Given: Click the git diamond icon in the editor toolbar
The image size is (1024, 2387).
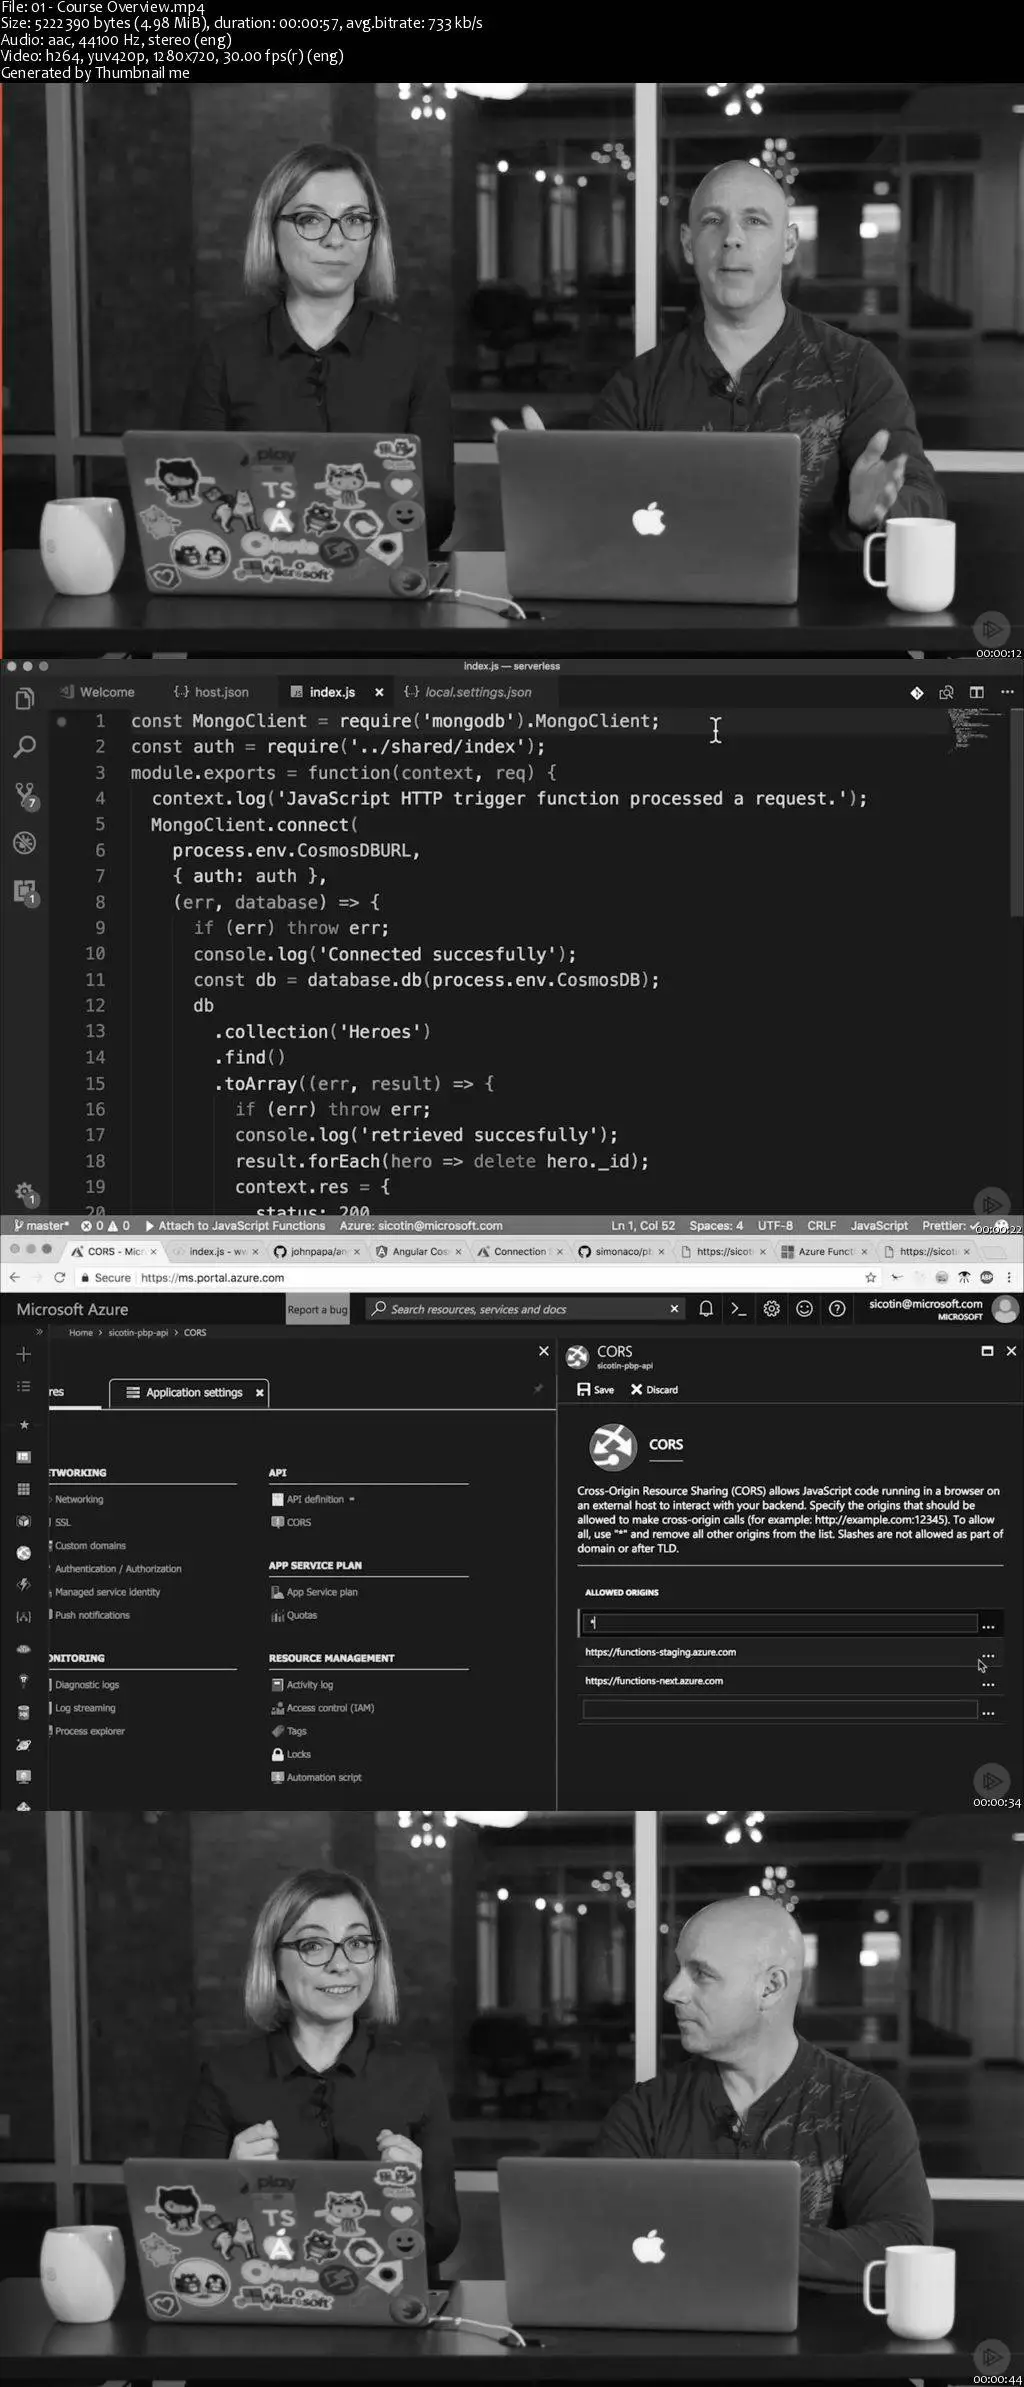Looking at the screenshot, I should (917, 692).
